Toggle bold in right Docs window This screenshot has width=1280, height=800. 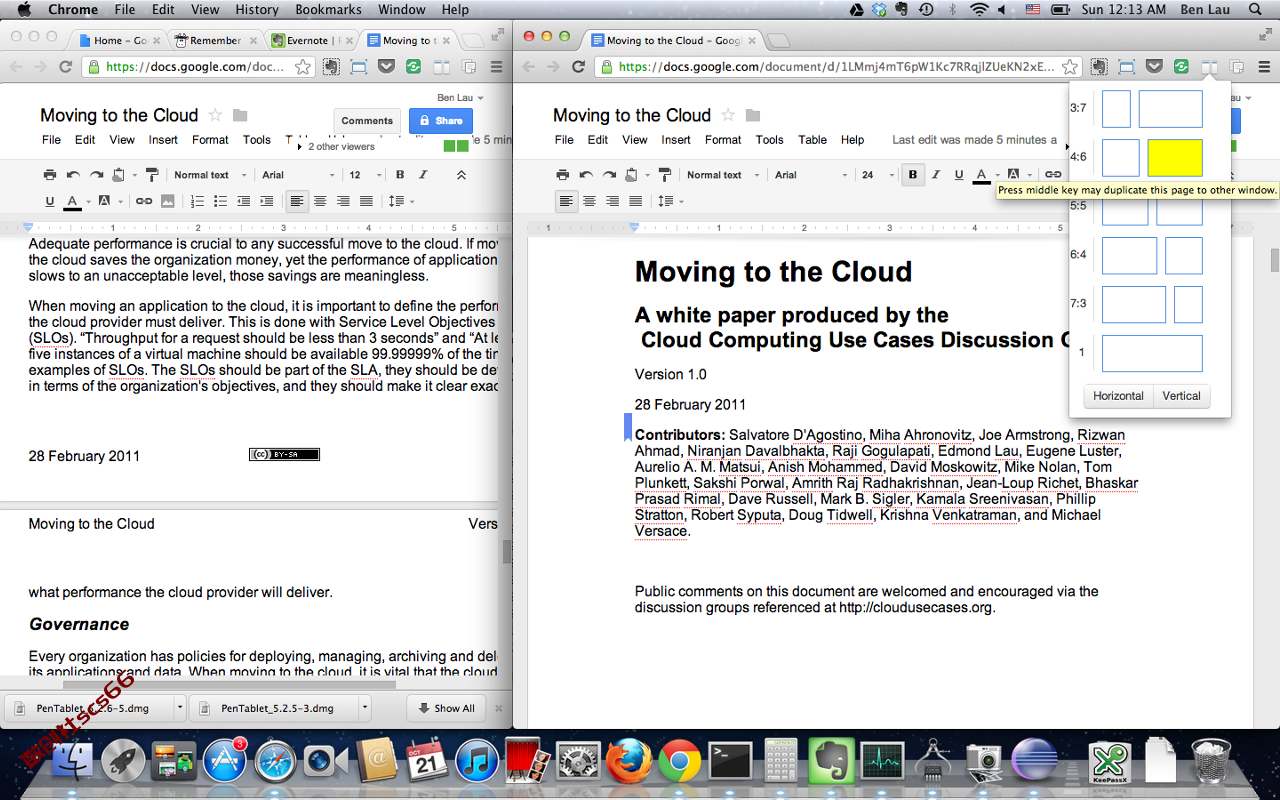[x=913, y=175]
